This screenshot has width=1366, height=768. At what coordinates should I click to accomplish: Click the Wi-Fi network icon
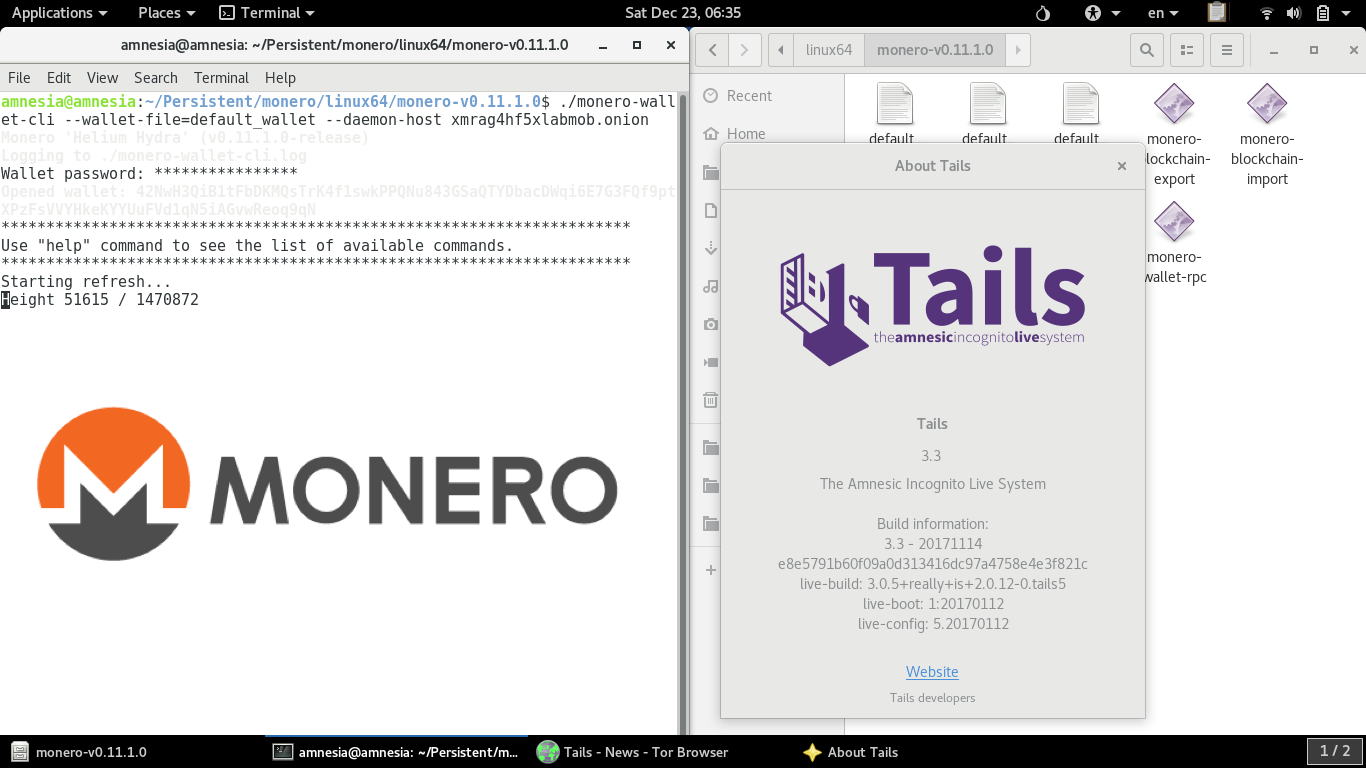(1267, 13)
